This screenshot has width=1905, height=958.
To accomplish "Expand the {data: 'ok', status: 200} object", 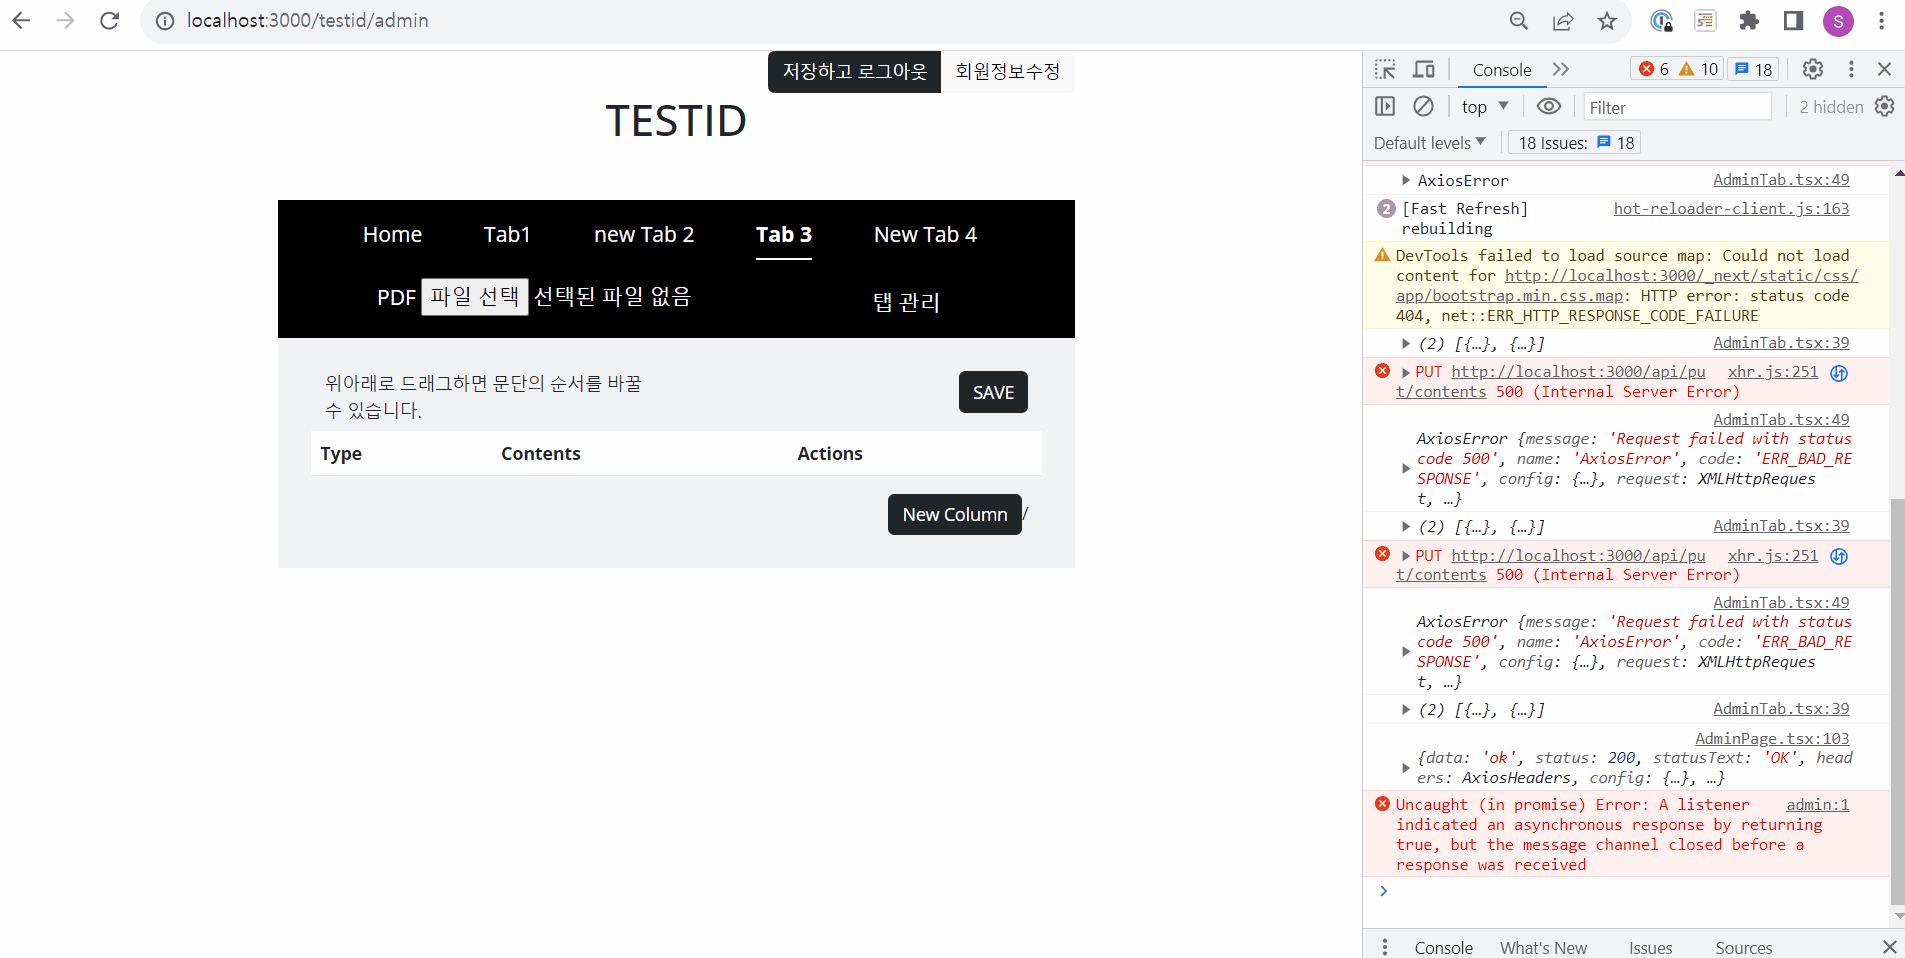I will click(x=1405, y=768).
